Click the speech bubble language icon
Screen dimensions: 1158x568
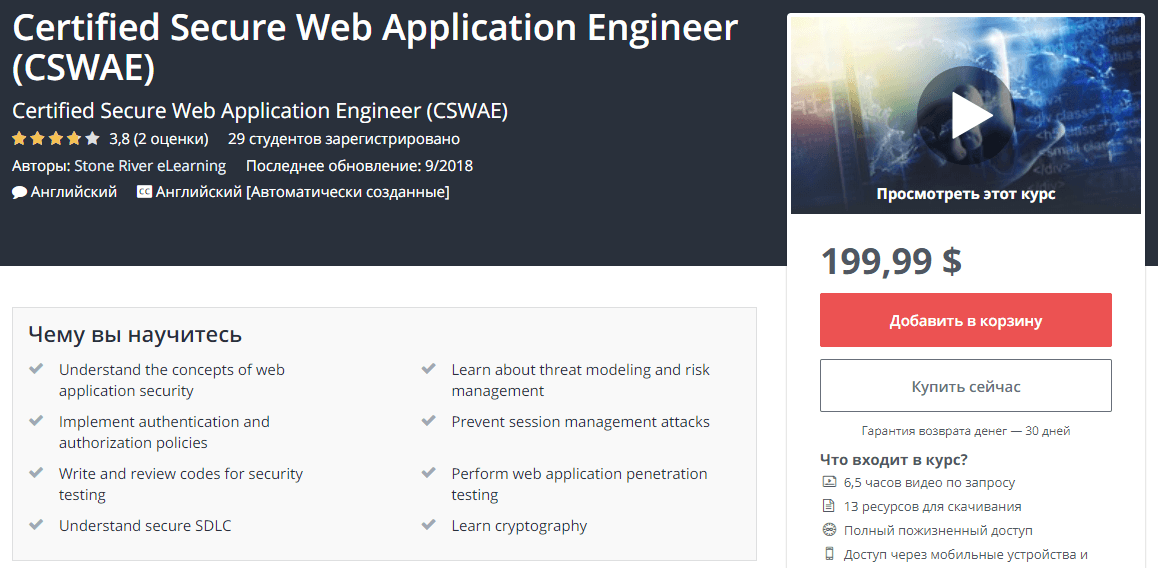tap(19, 193)
